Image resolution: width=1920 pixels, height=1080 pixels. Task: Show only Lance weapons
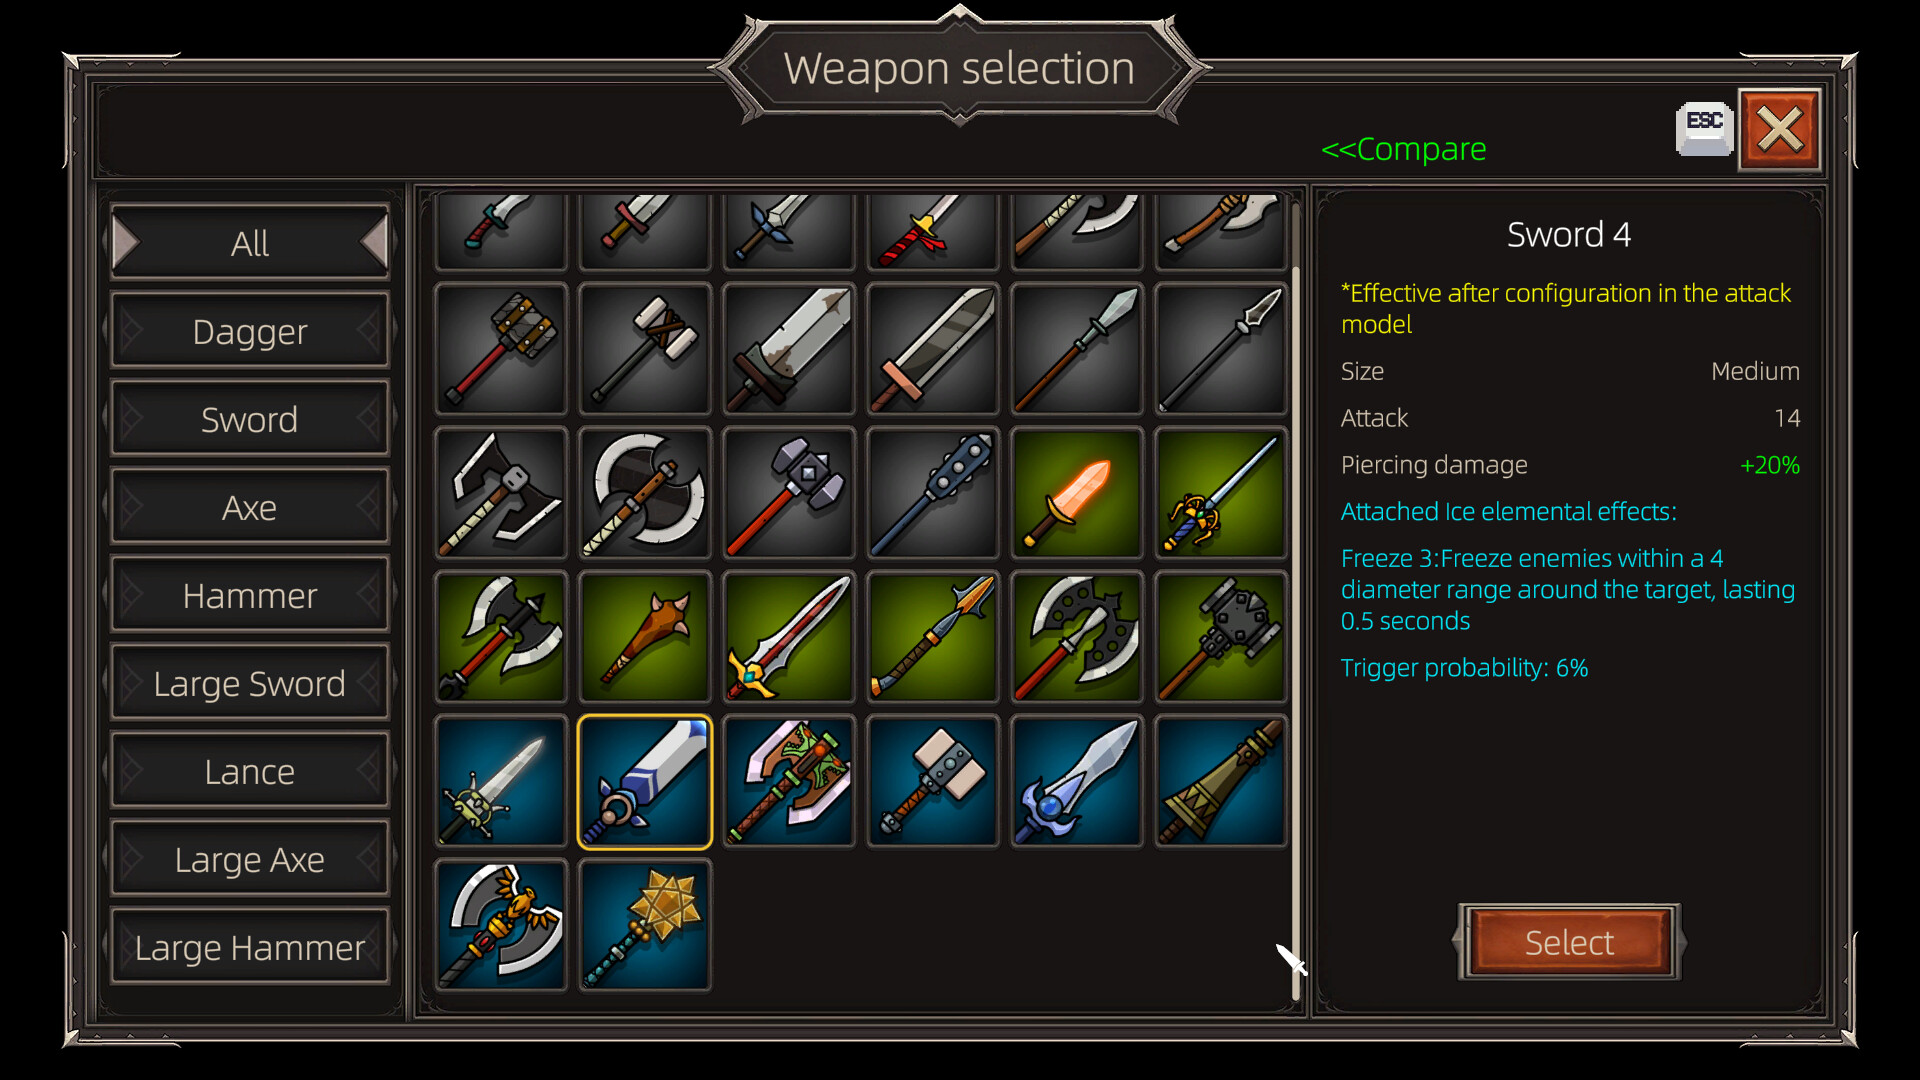(250, 771)
